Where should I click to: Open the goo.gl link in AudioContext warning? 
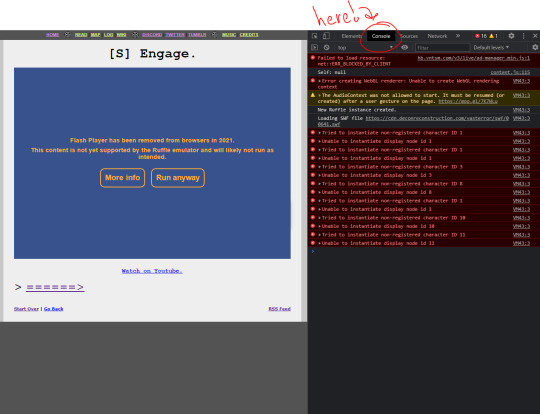click(x=468, y=101)
